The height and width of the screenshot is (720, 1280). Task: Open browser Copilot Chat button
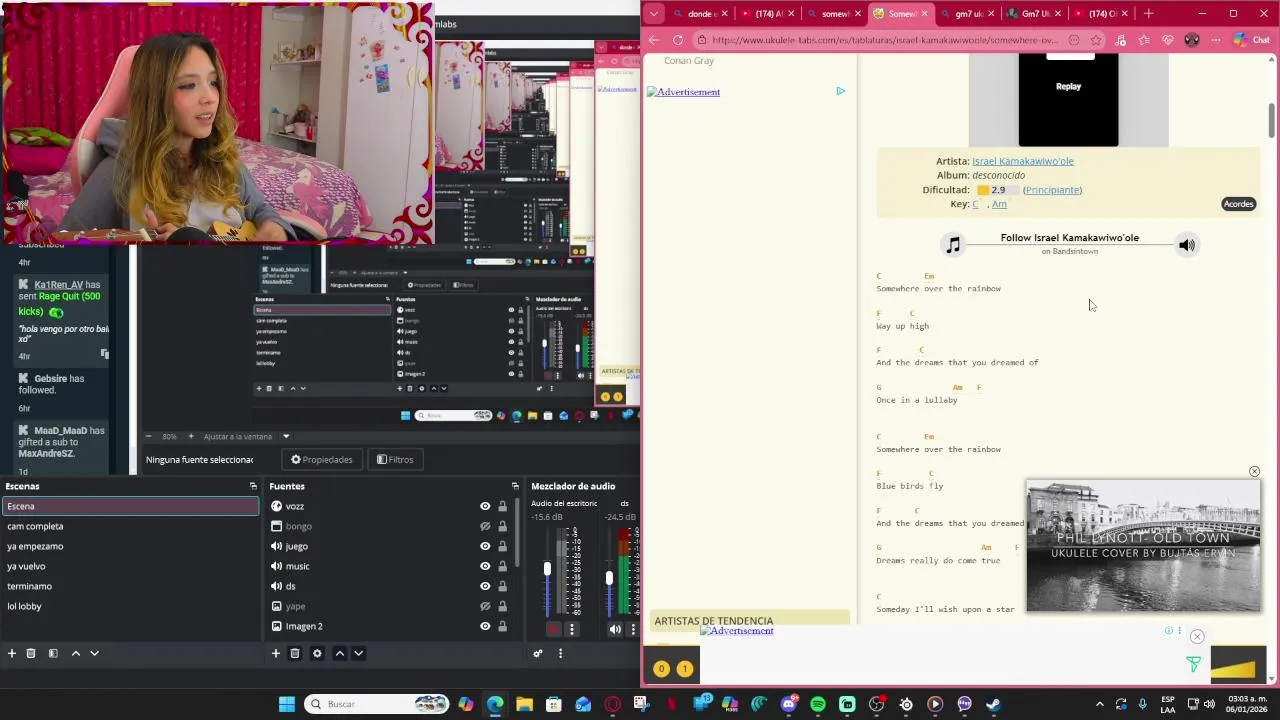point(1252,40)
